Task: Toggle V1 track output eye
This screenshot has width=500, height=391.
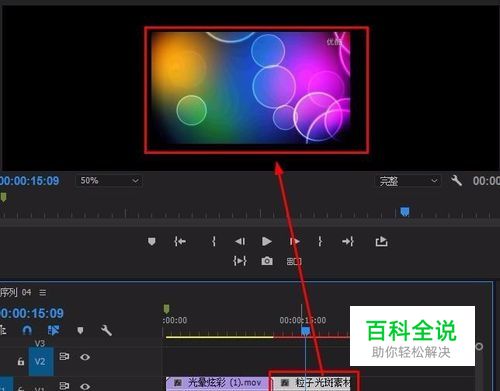Action: 85,387
